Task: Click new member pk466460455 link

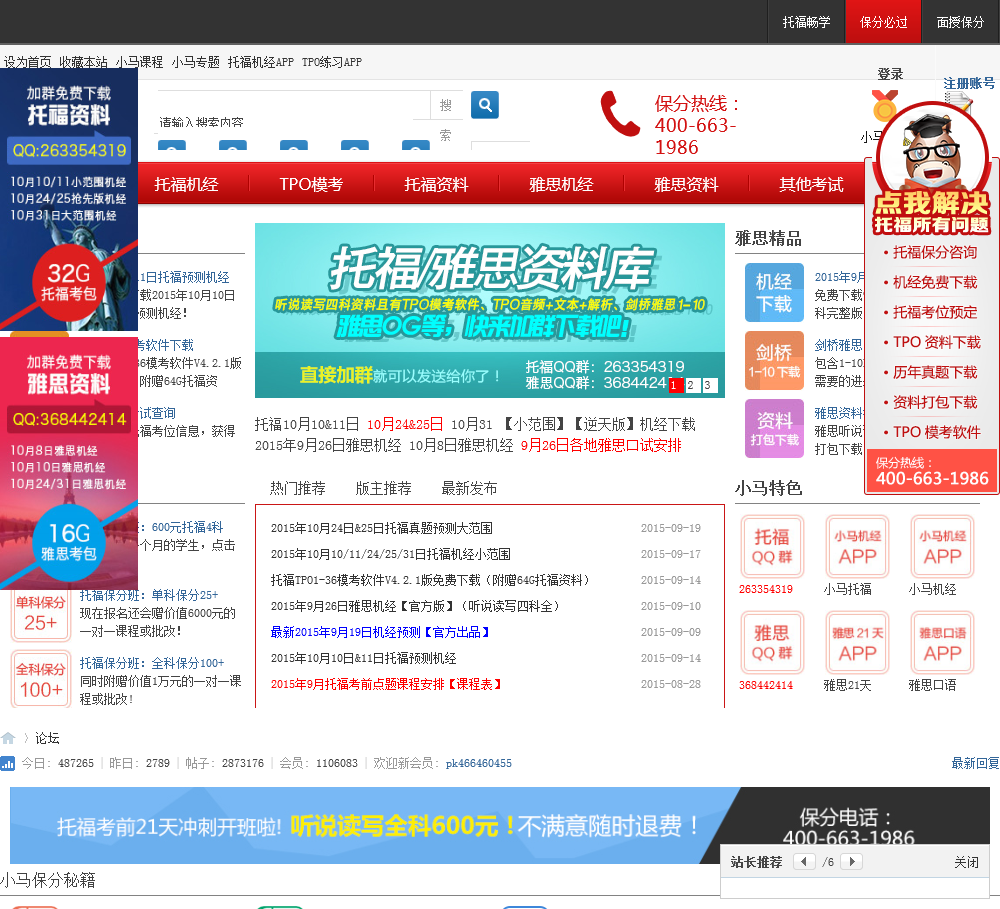Action: [x=478, y=764]
